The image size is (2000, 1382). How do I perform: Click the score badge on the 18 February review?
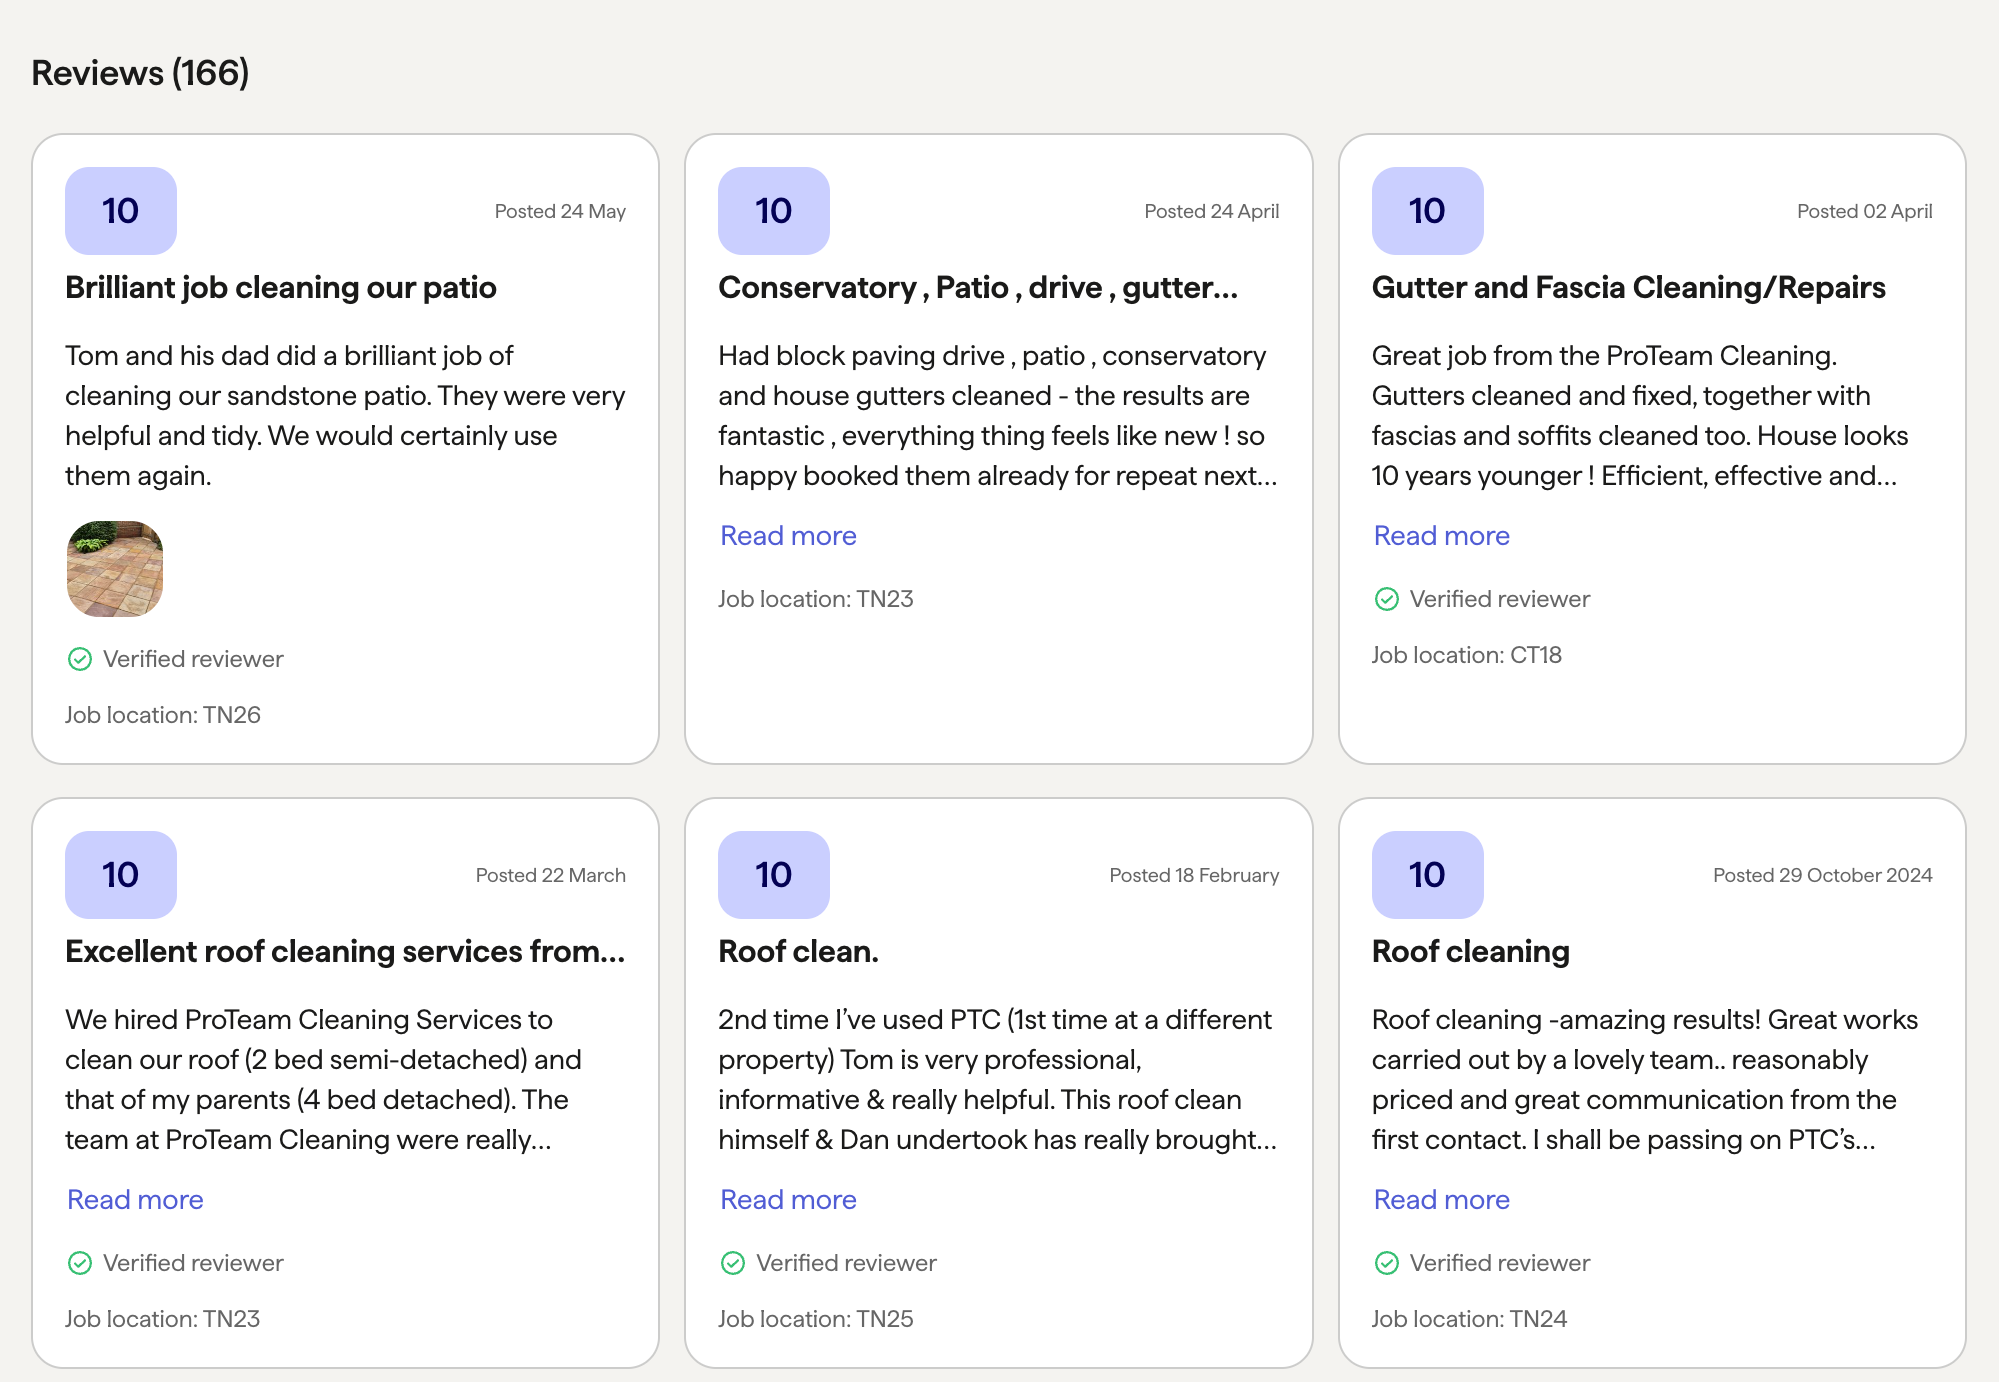(773, 875)
